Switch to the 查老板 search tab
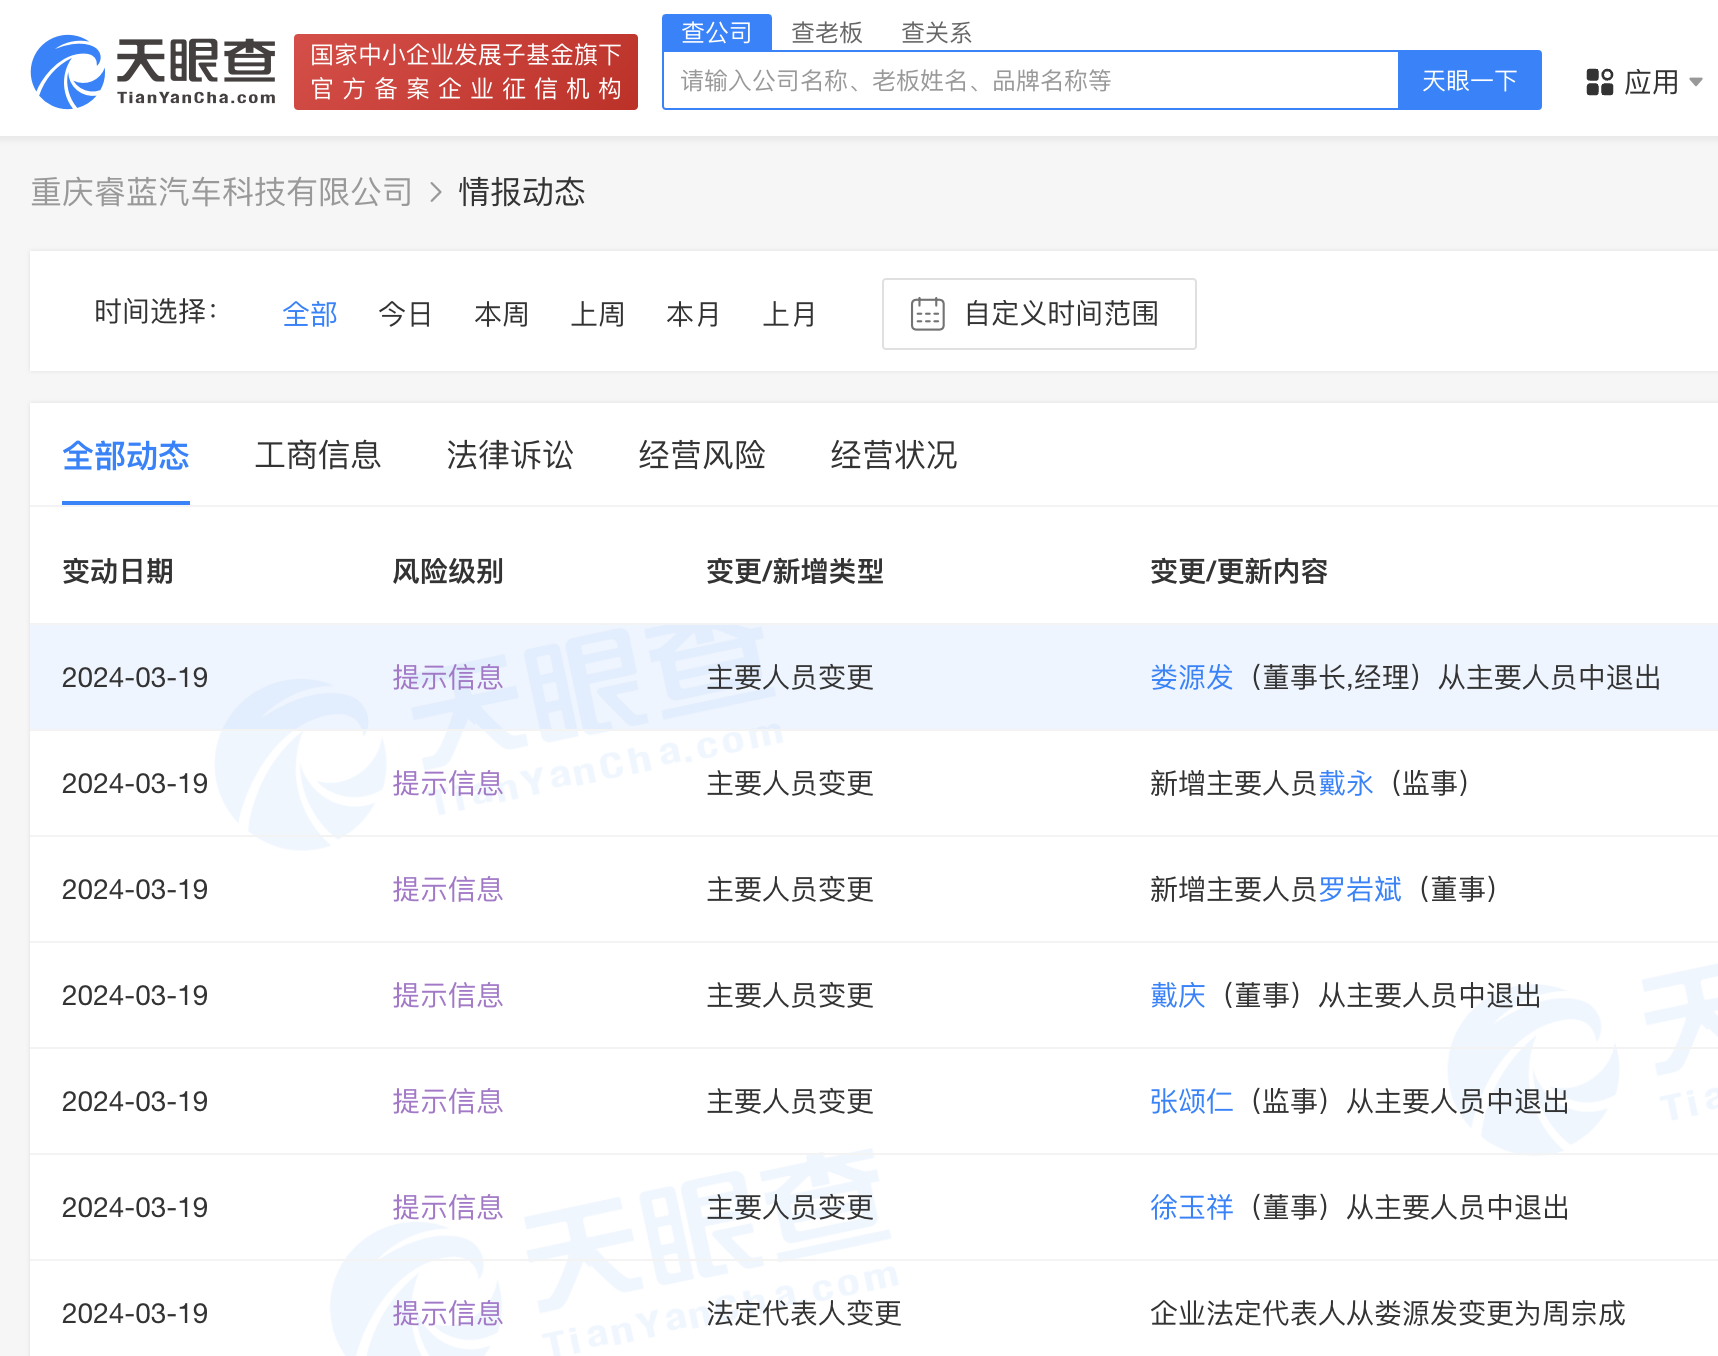Screen dimensions: 1718x1356 [x=826, y=33]
